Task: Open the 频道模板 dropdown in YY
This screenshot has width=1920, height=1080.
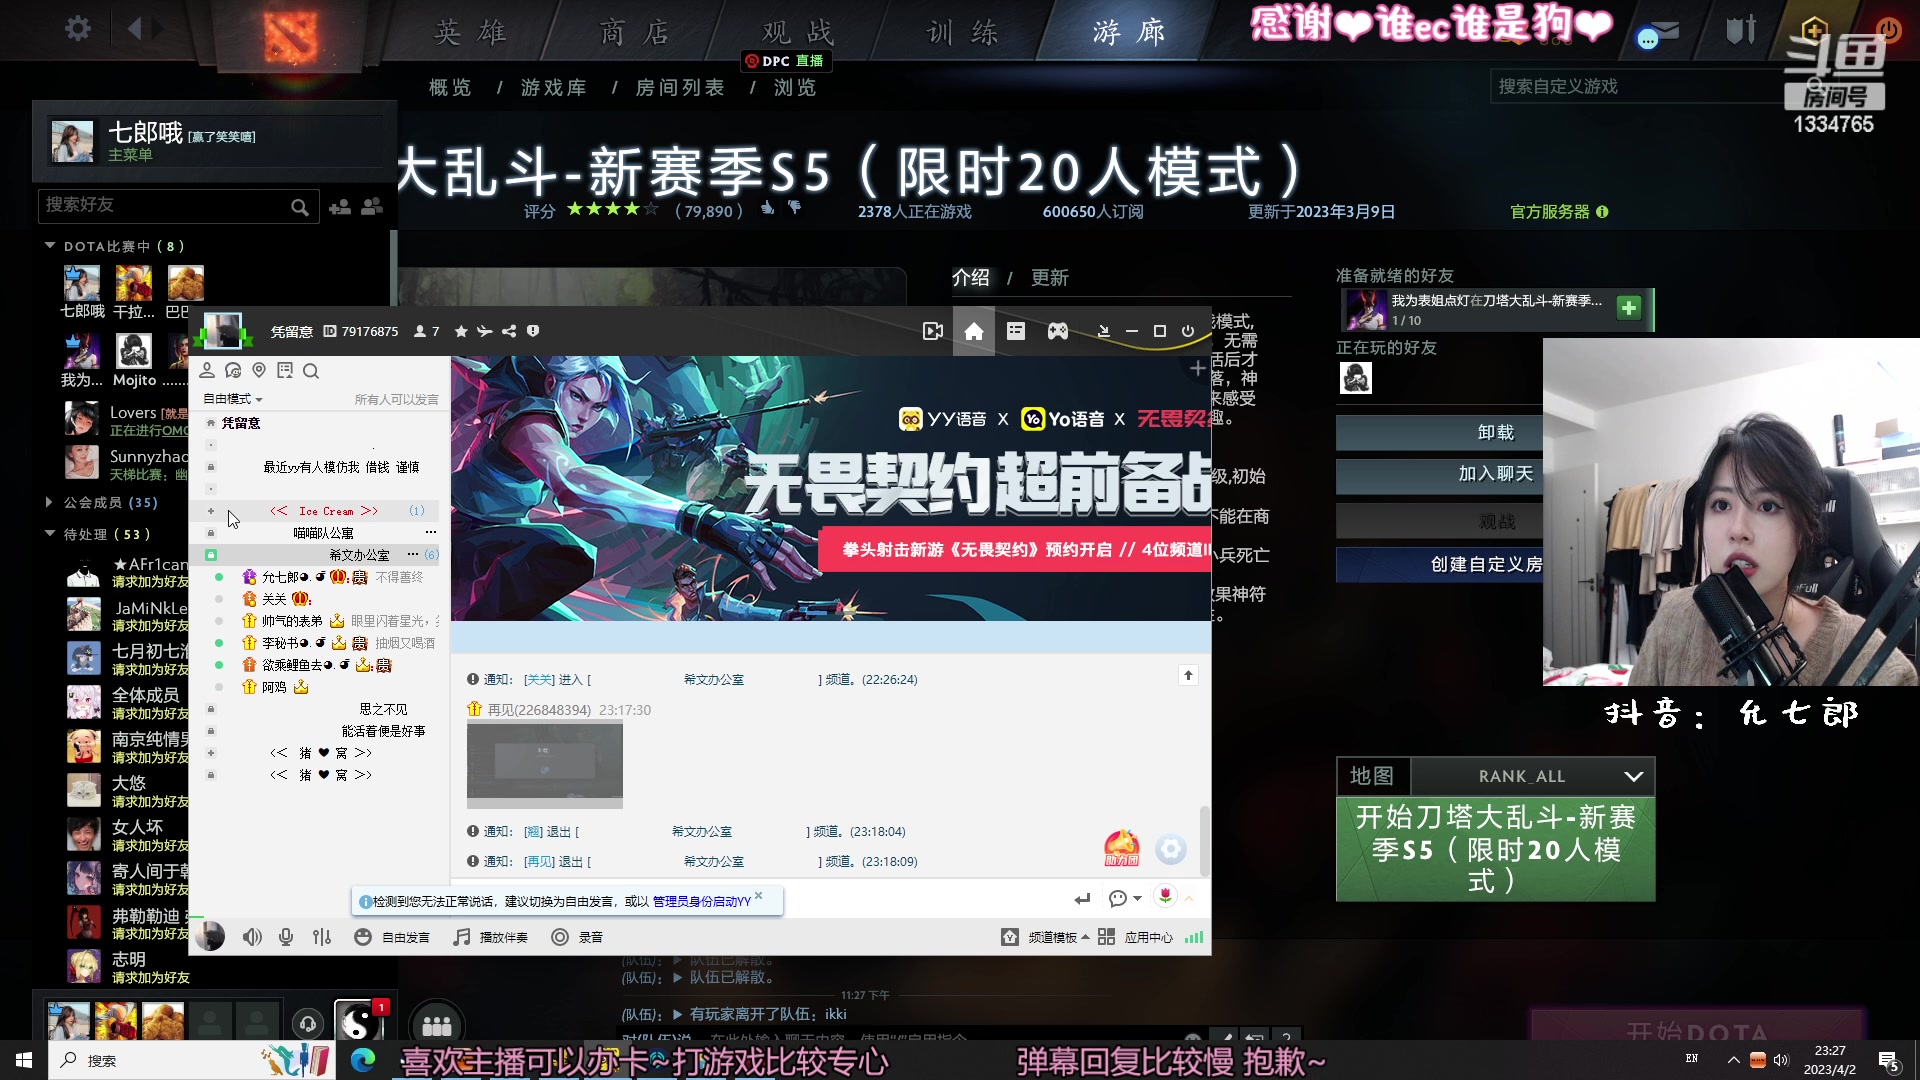Action: click(1058, 937)
